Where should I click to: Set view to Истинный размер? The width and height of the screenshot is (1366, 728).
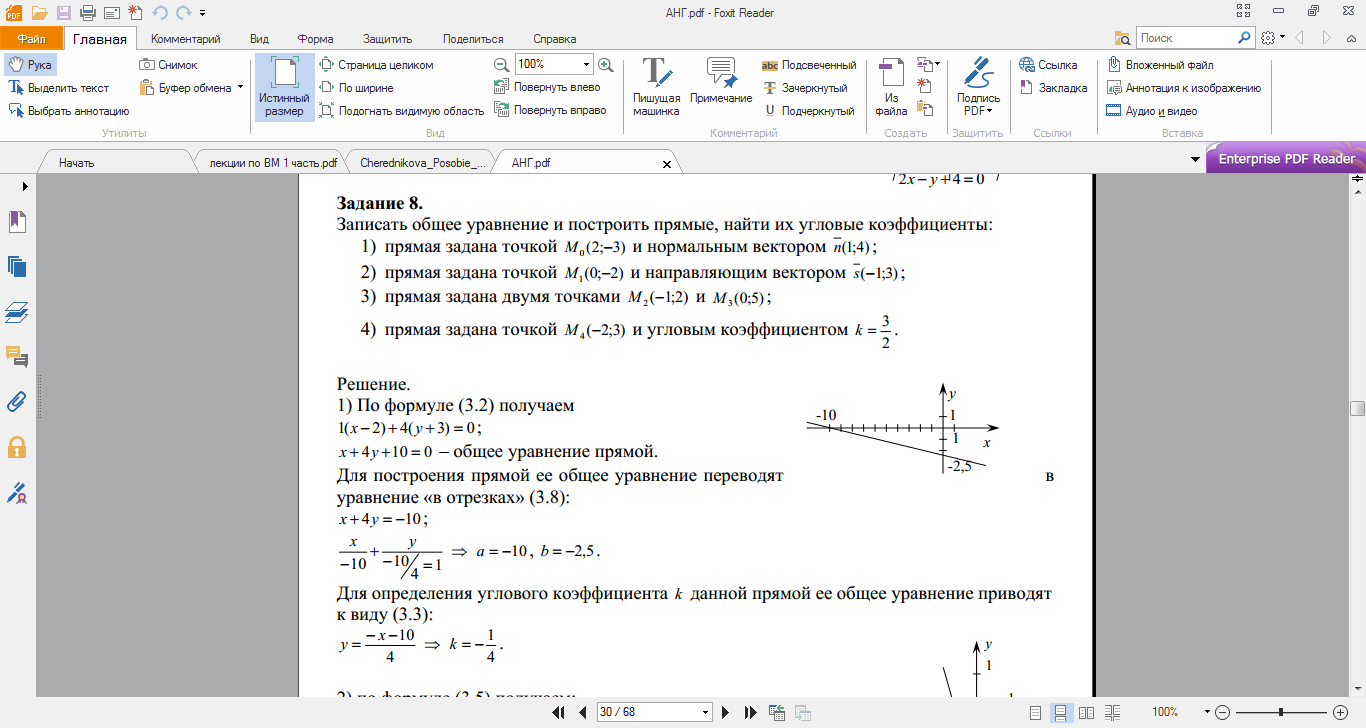pyautogui.click(x=284, y=88)
